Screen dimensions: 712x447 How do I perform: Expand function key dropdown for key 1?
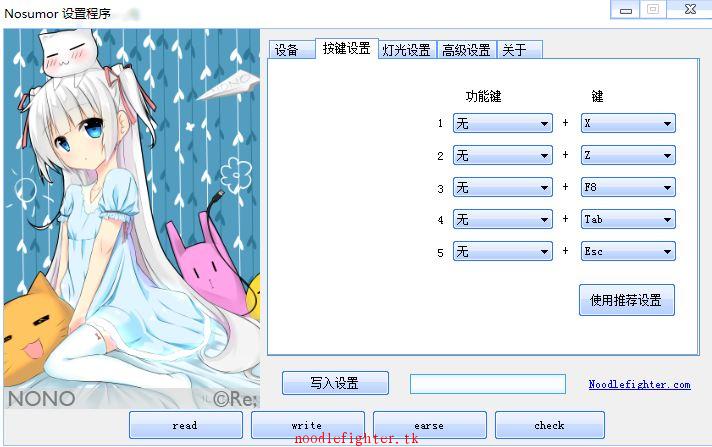503,123
